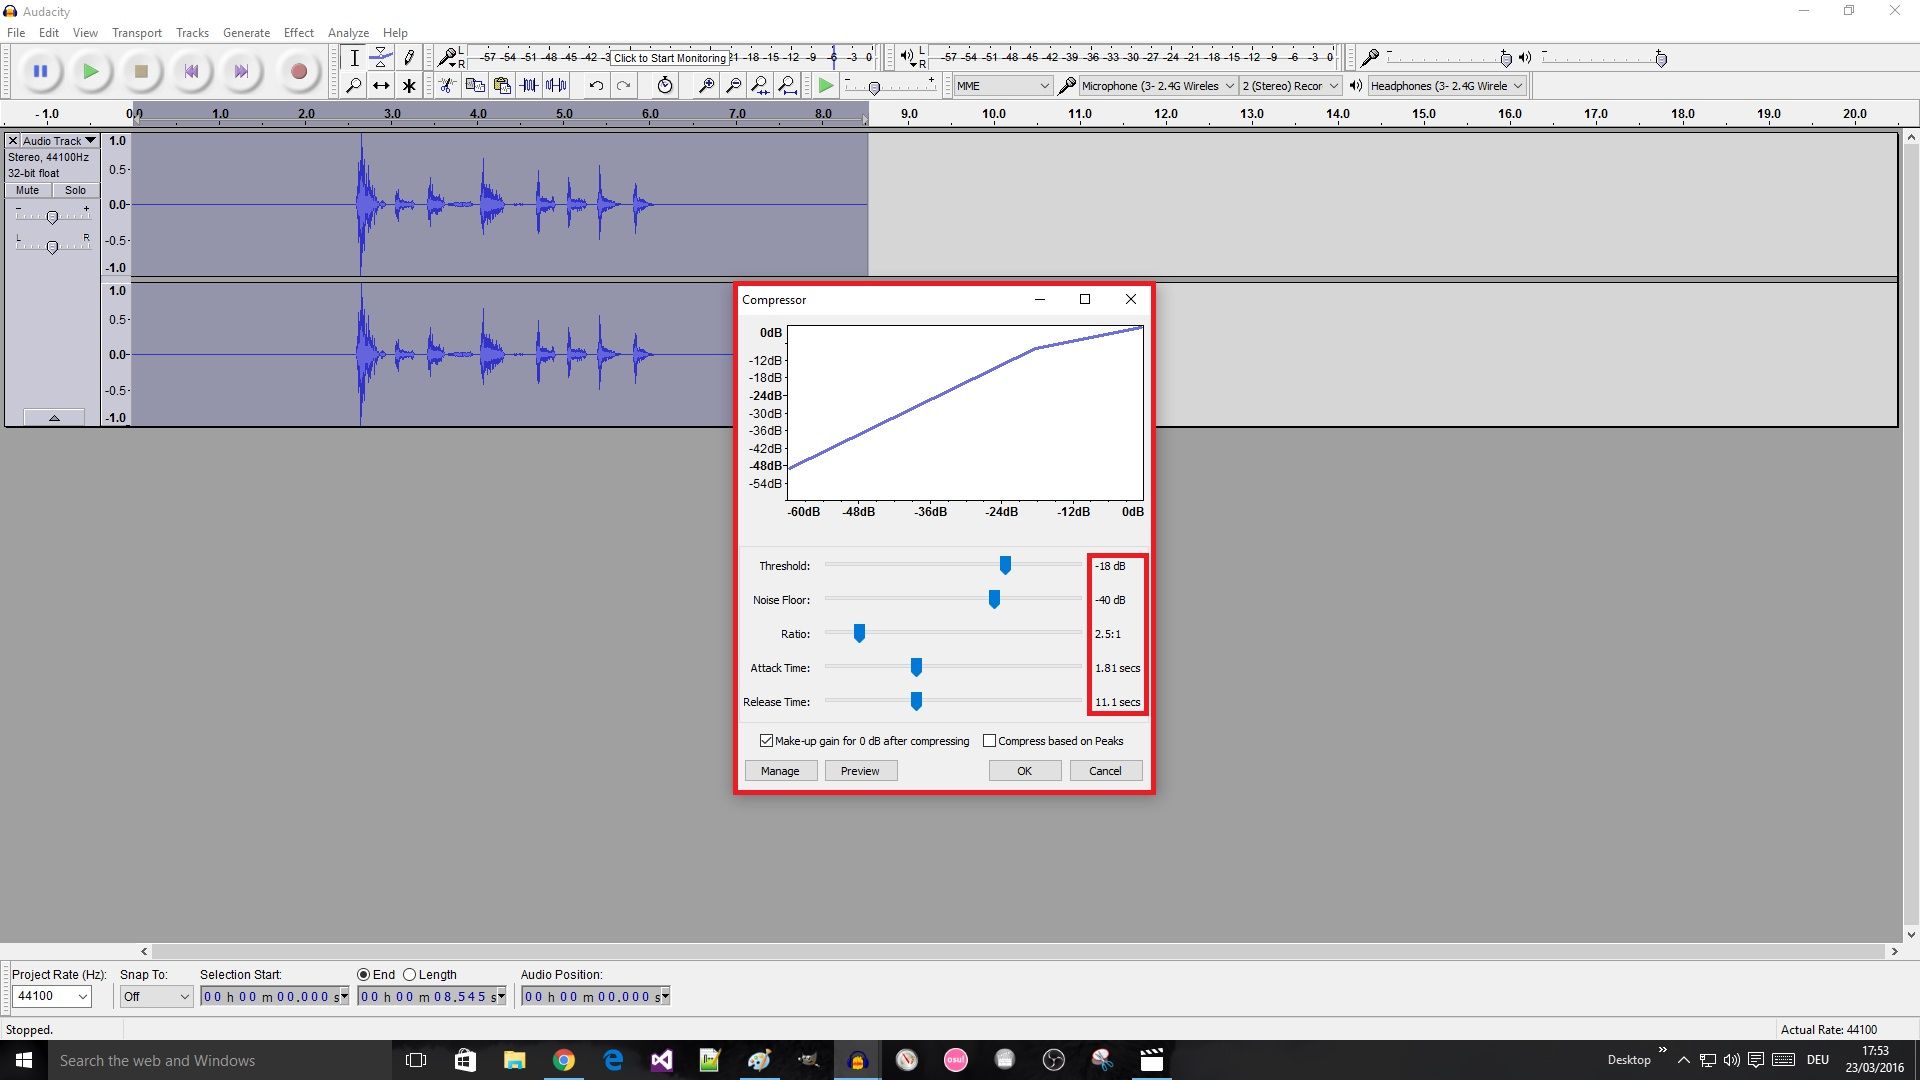
Task: Open the MME audio host dropdown
Action: (1002, 86)
